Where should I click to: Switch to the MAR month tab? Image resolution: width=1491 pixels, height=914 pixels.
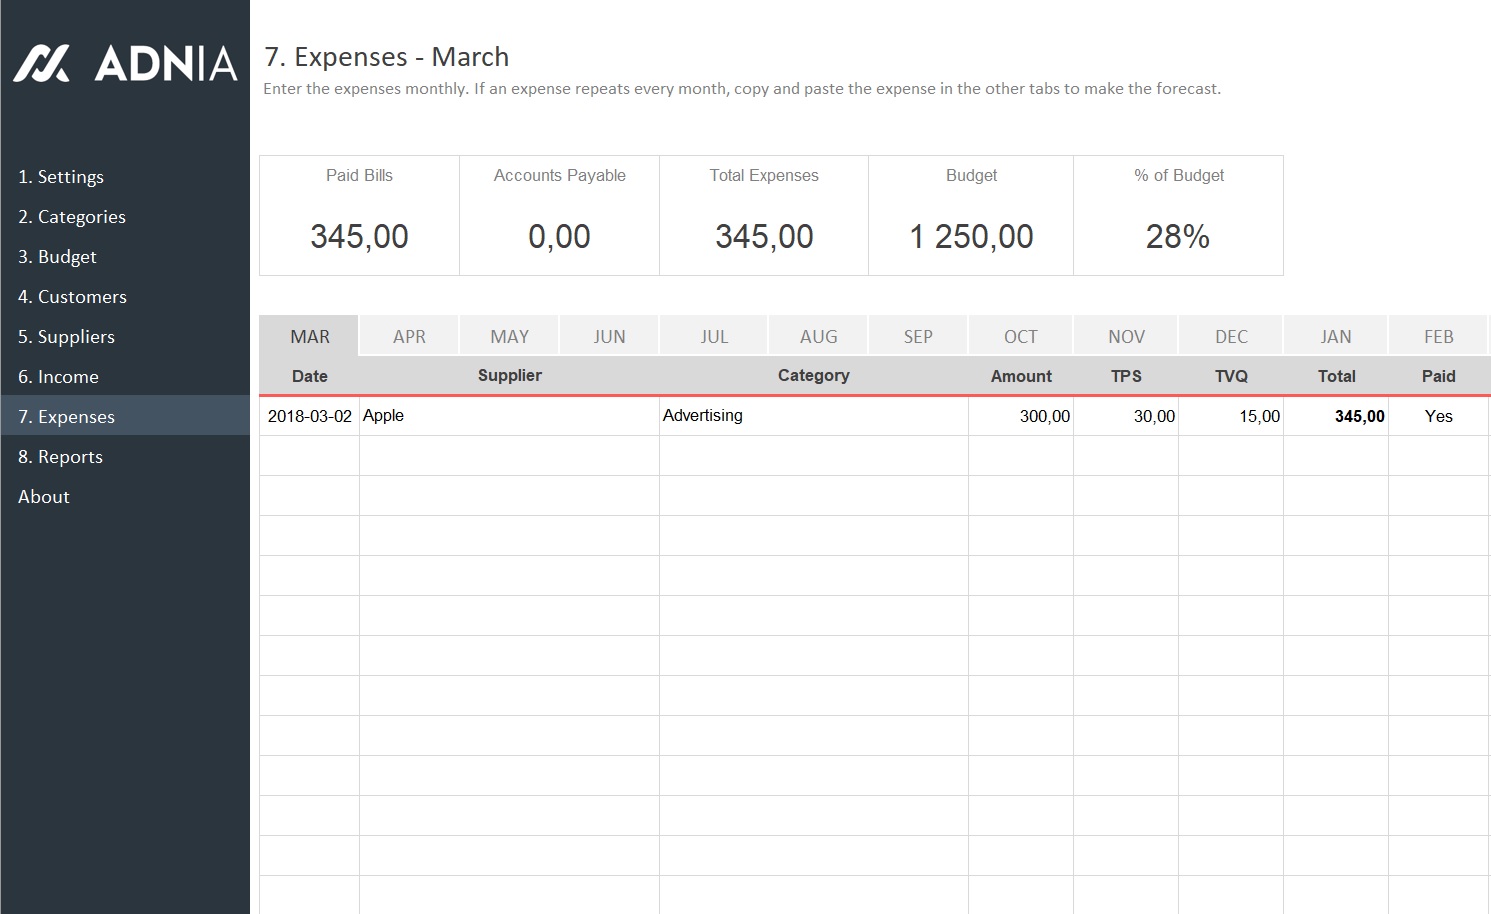(x=309, y=336)
